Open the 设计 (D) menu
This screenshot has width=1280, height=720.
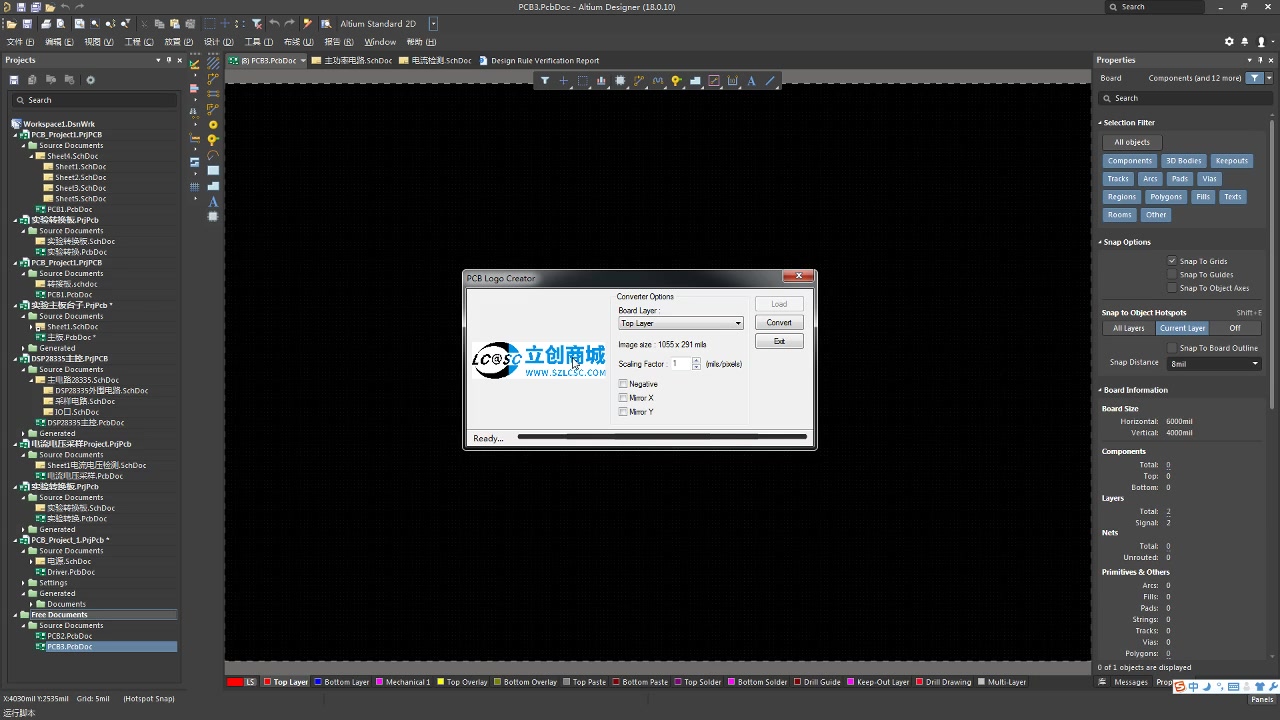[x=218, y=42]
